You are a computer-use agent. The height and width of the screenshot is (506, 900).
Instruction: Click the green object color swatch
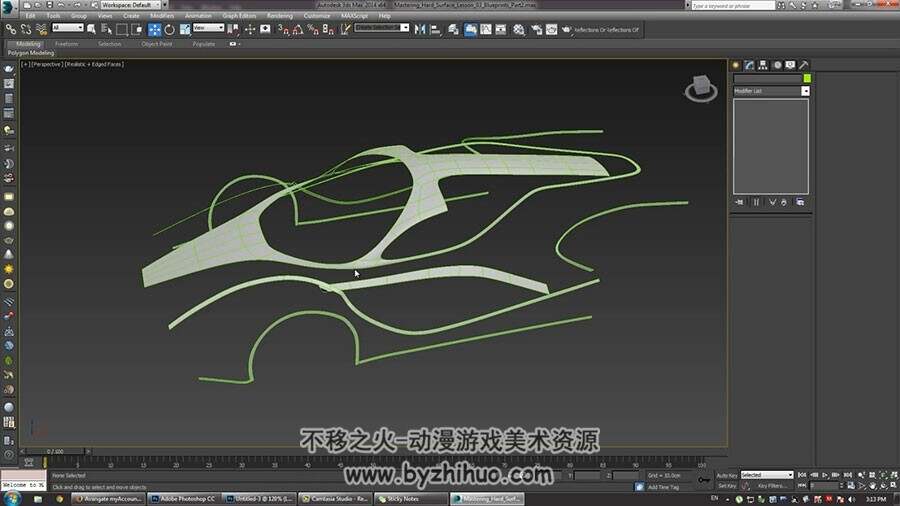point(807,79)
